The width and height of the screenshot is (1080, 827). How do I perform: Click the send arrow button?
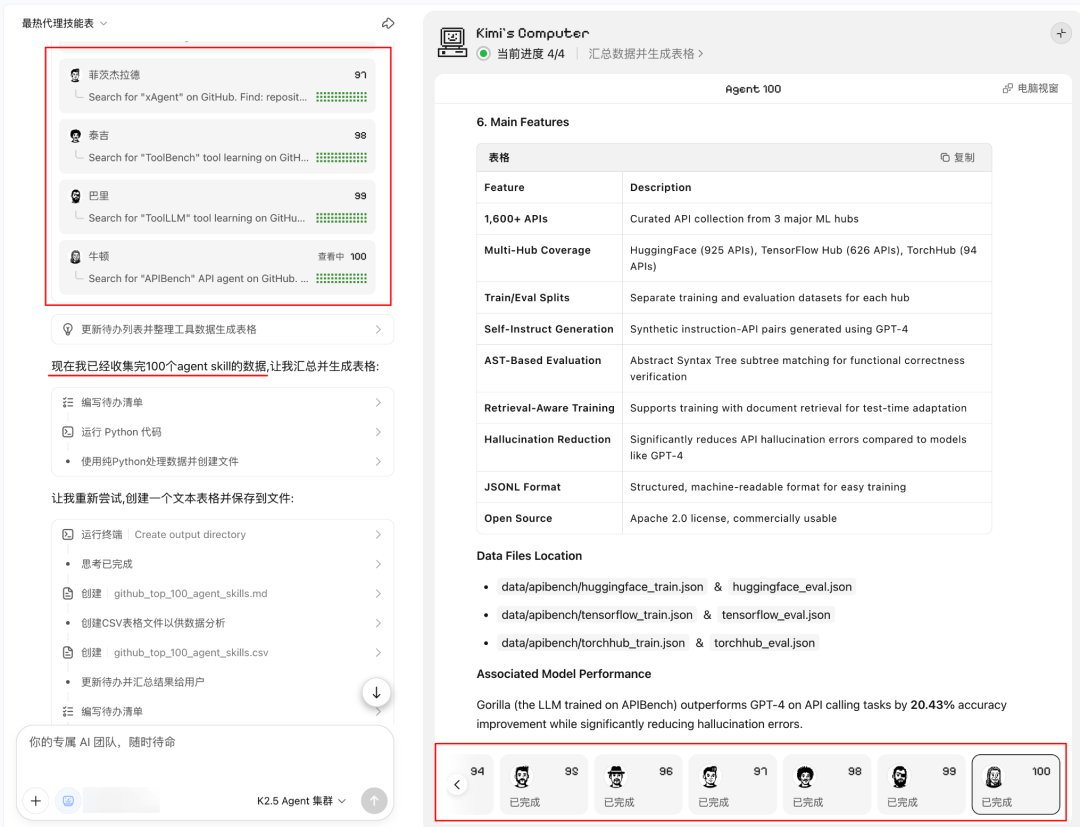pos(374,801)
